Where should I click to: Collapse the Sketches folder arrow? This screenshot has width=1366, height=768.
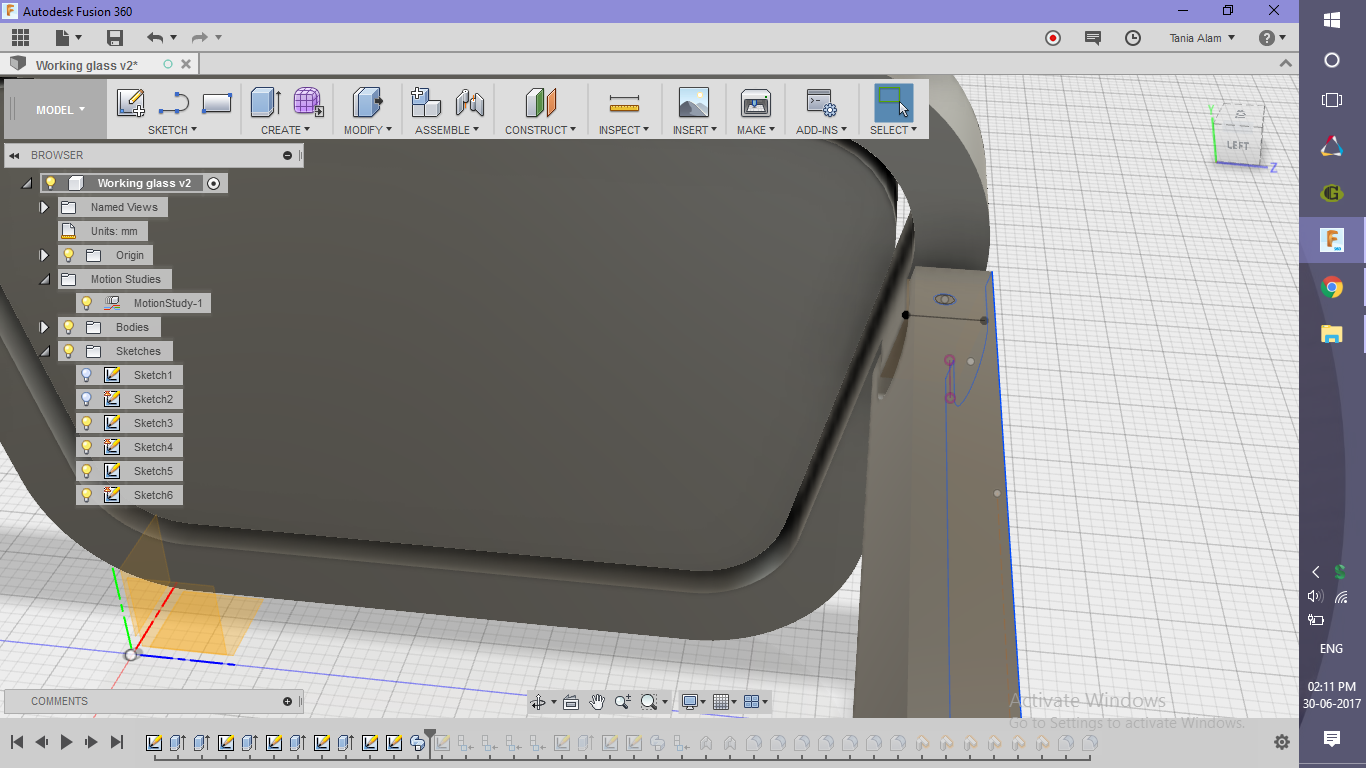coord(44,351)
